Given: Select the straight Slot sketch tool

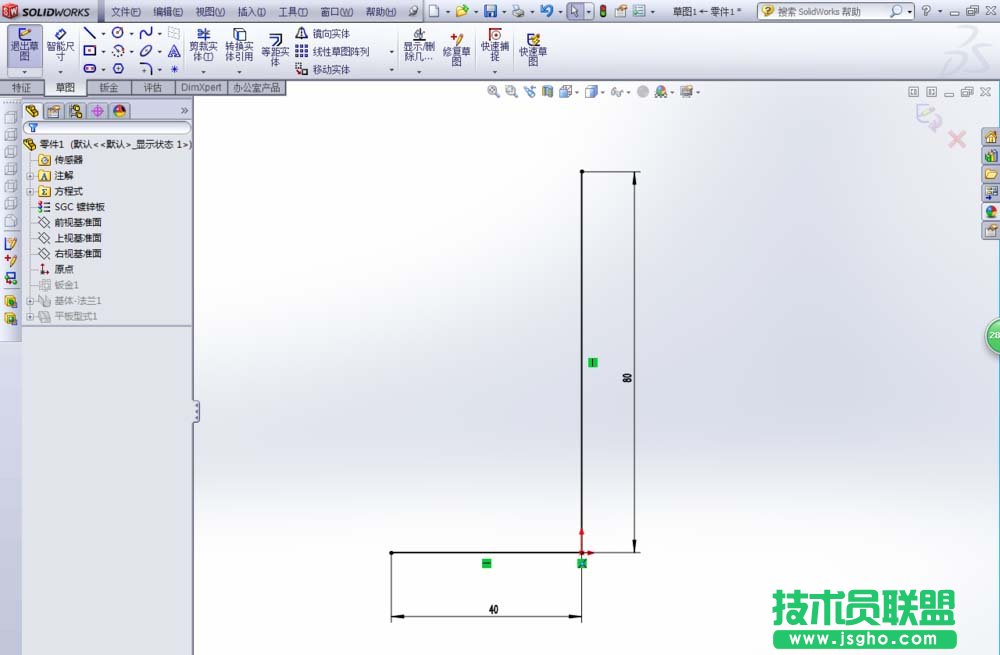Looking at the screenshot, I should (89, 68).
